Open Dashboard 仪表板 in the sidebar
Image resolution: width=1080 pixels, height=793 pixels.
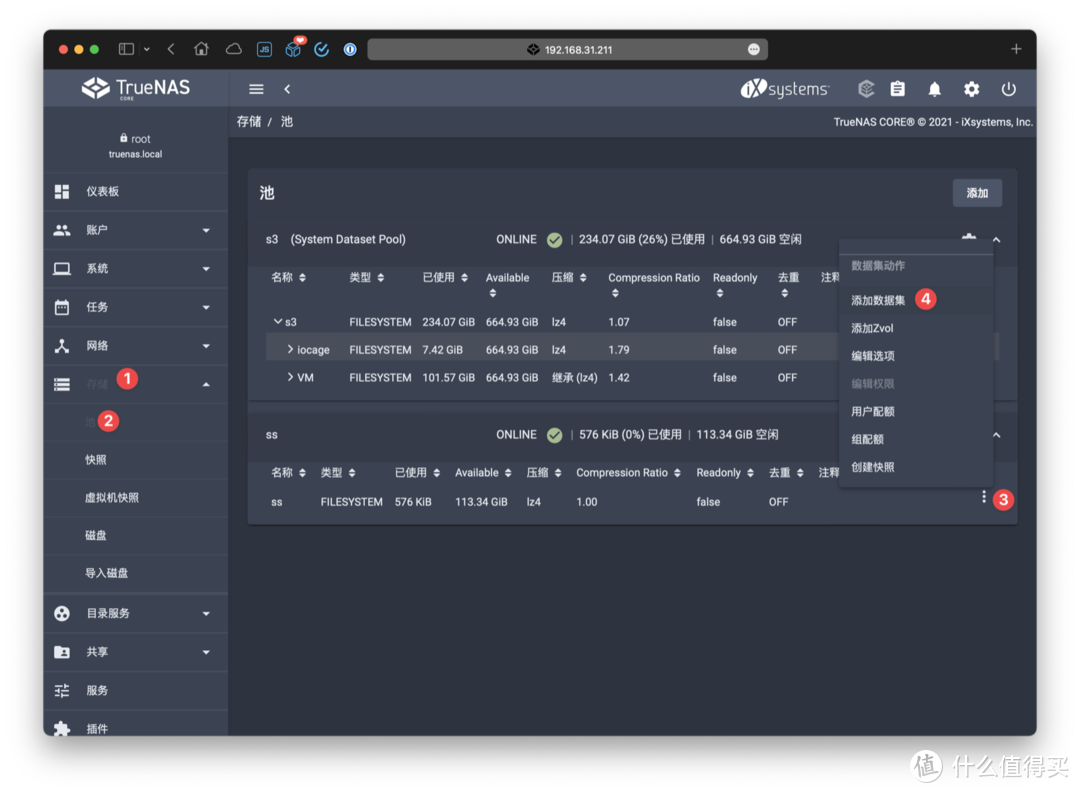(136, 192)
